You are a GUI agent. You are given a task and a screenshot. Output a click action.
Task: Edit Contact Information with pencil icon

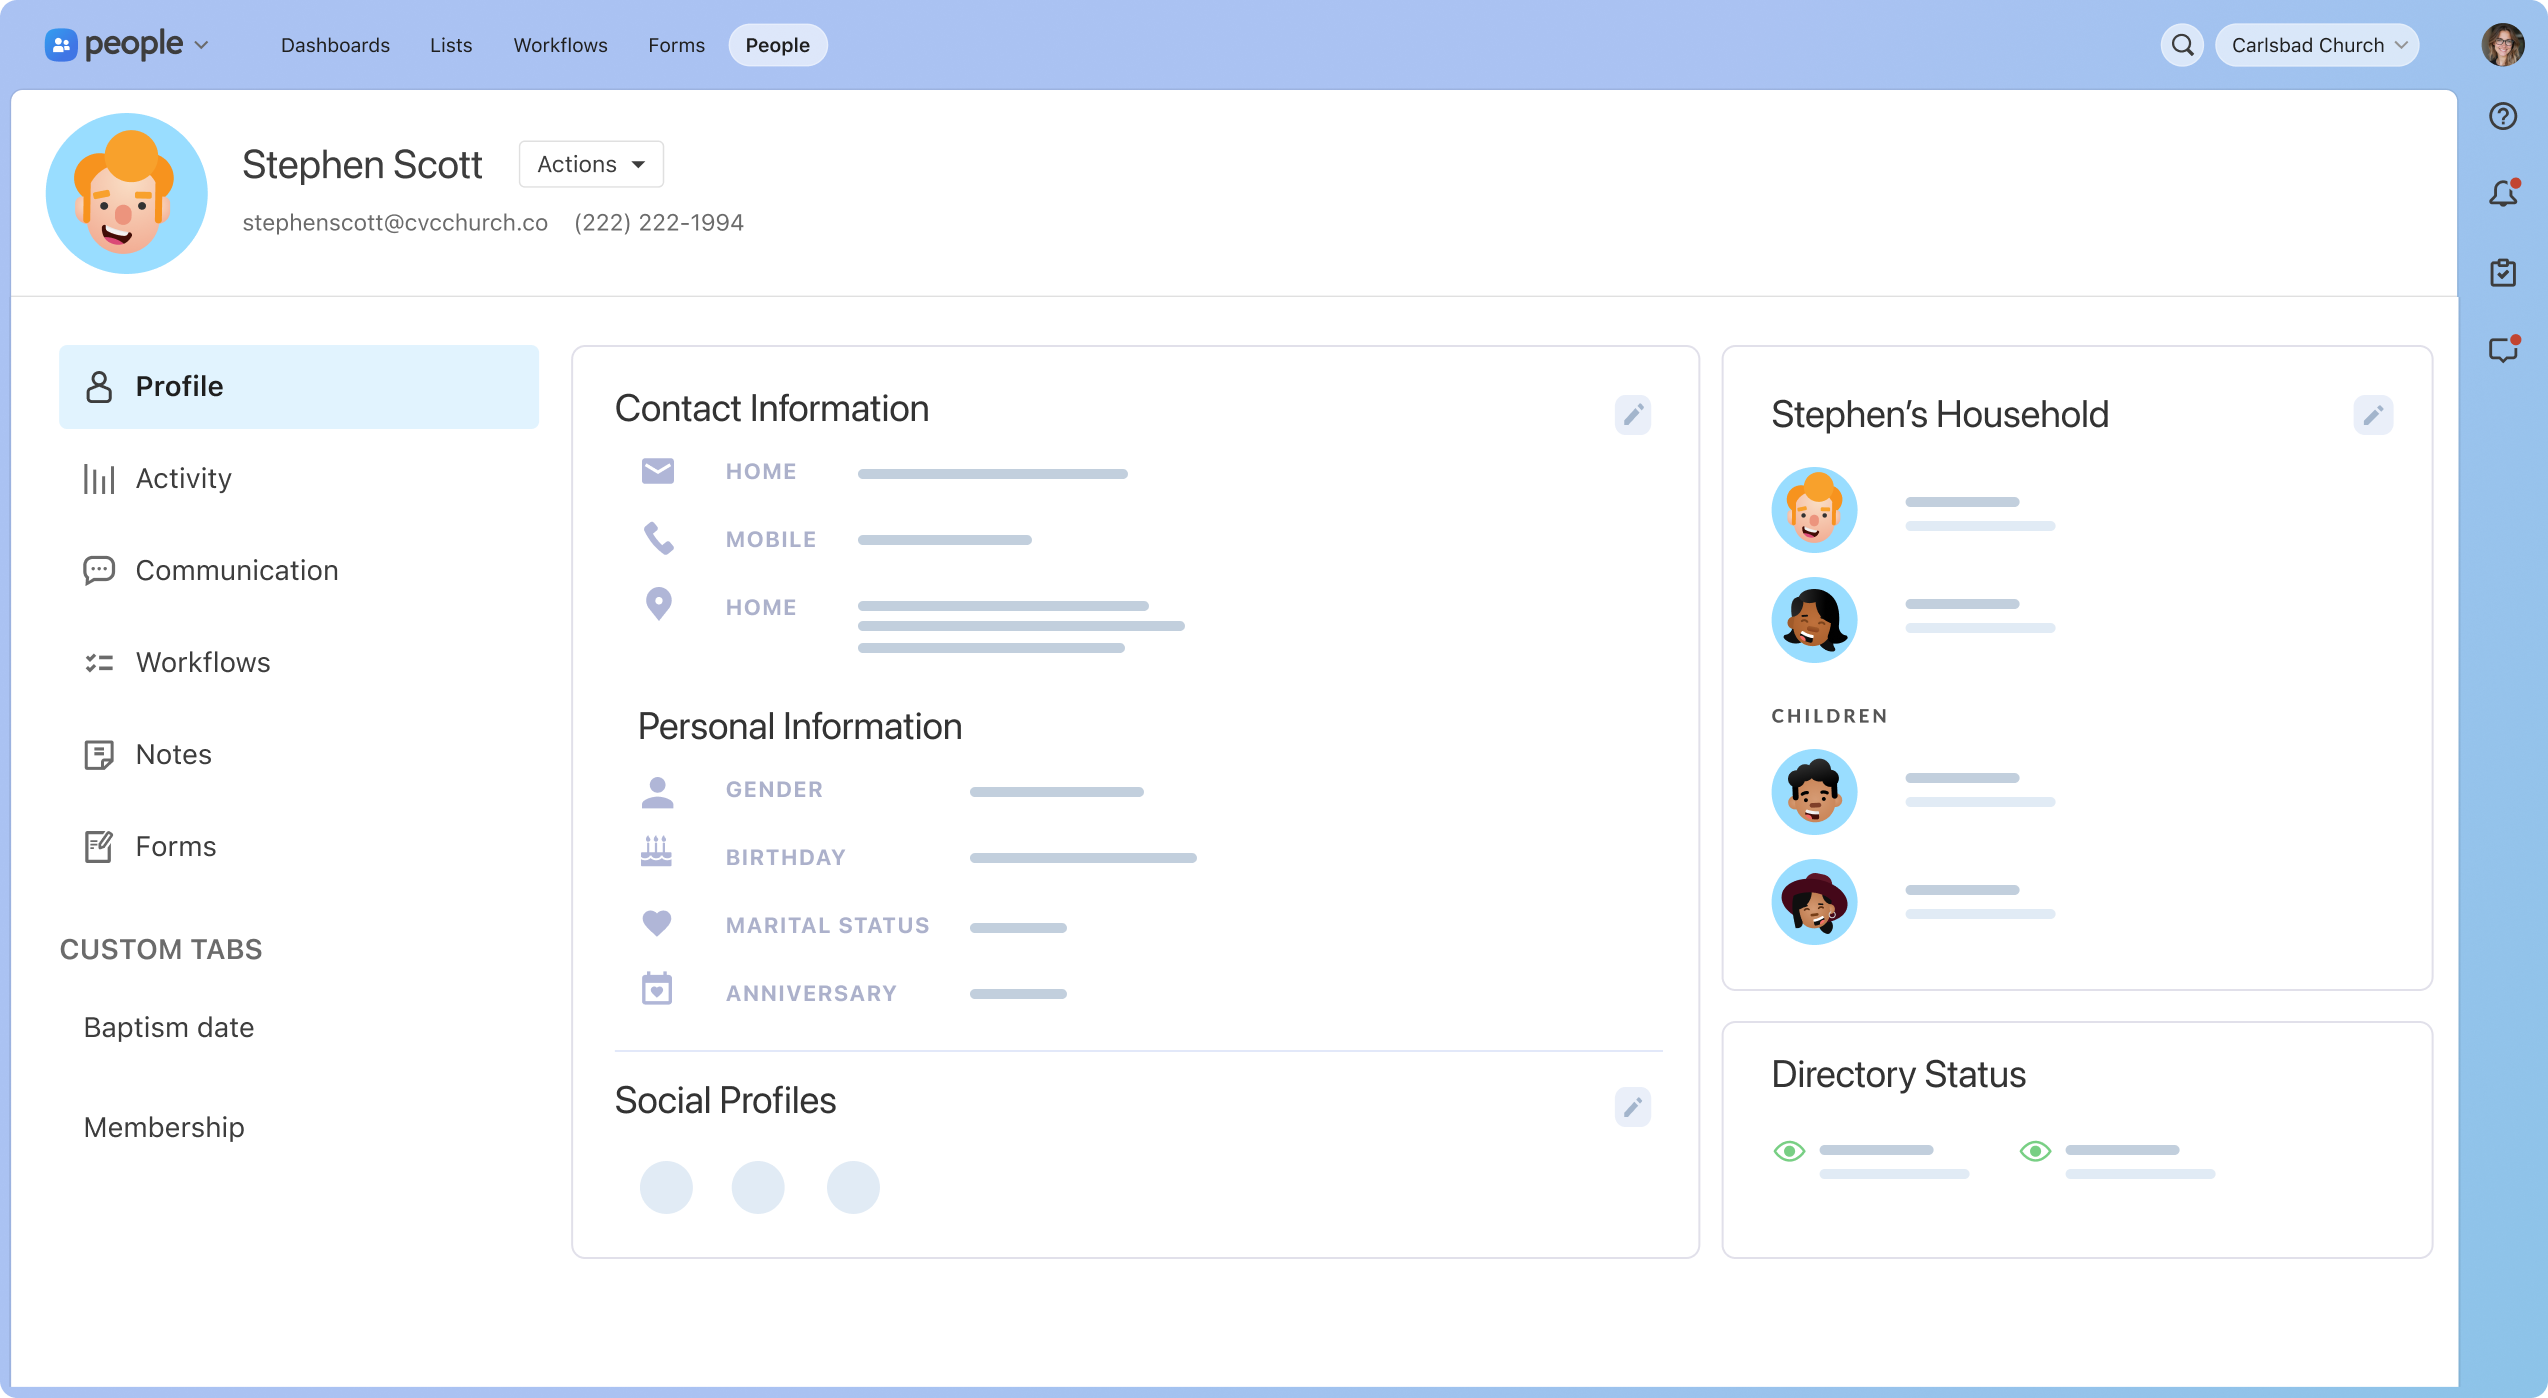1634,415
